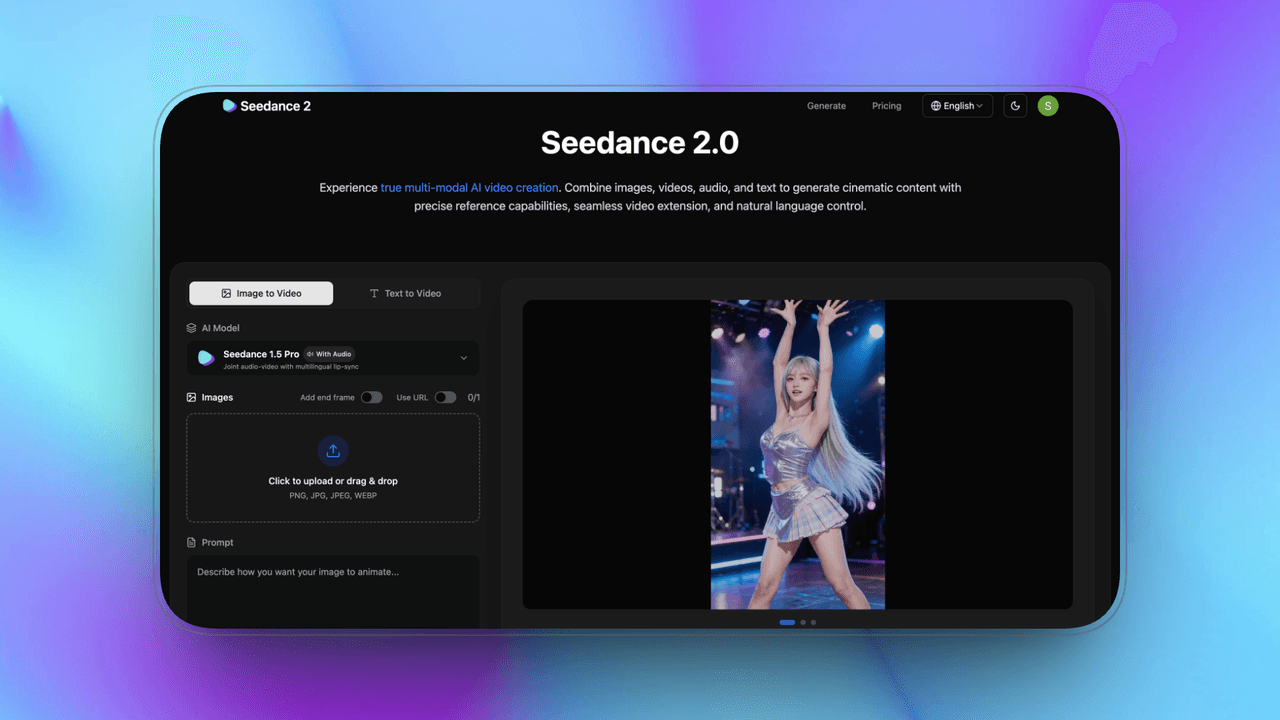Click the Seedance 2 logo icon

229,105
